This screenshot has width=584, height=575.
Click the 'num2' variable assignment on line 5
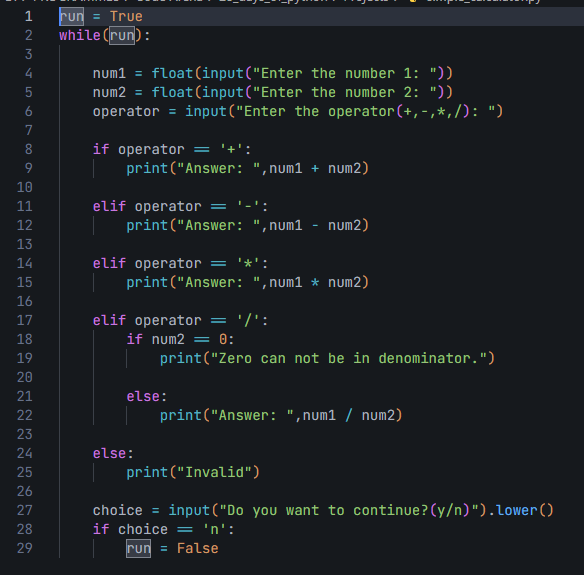(110, 92)
